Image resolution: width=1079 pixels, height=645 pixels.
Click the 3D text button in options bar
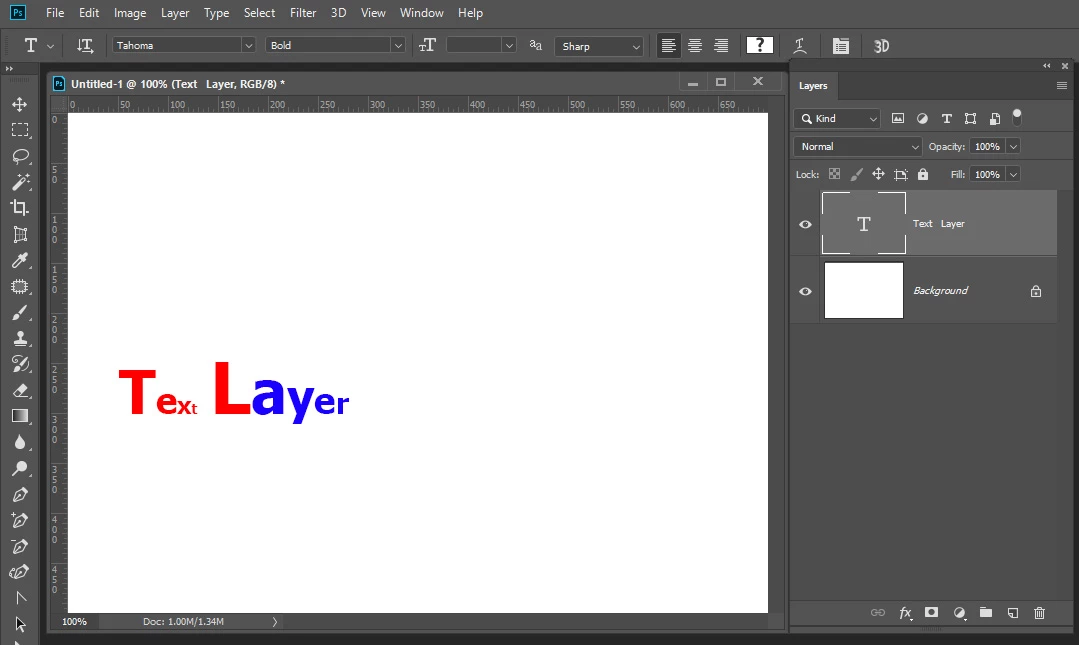tap(881, 45)
